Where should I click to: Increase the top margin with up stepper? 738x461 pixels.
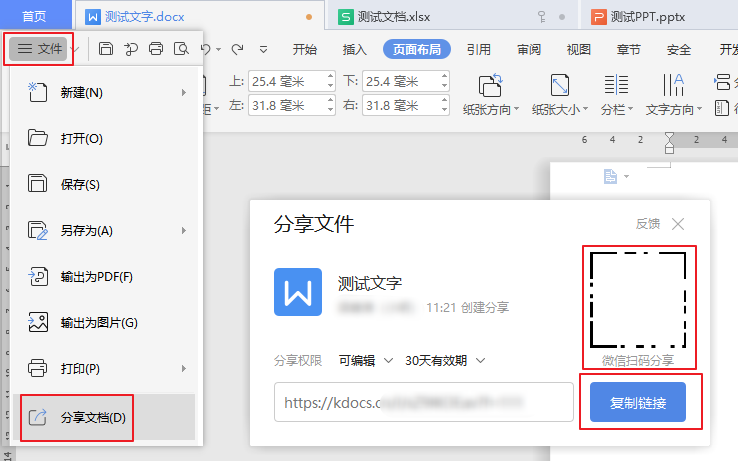point(330,76)
